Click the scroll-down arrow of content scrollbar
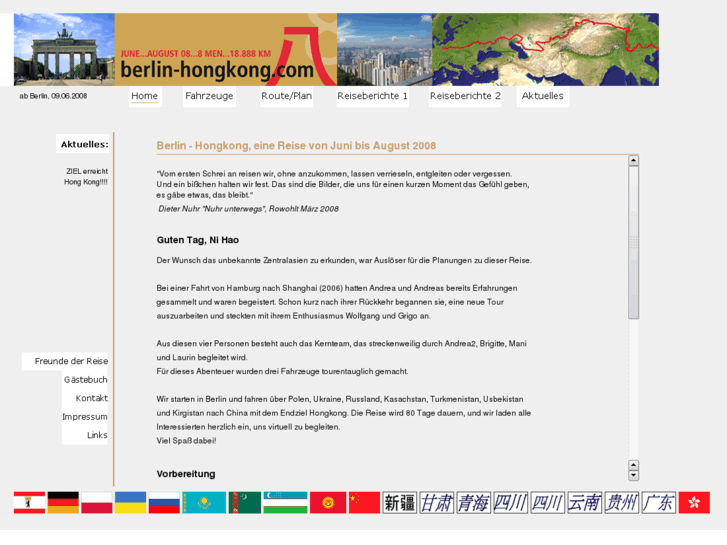Image resolution: width=727 pixels, height=545 pixels. [x=633, y=475]
